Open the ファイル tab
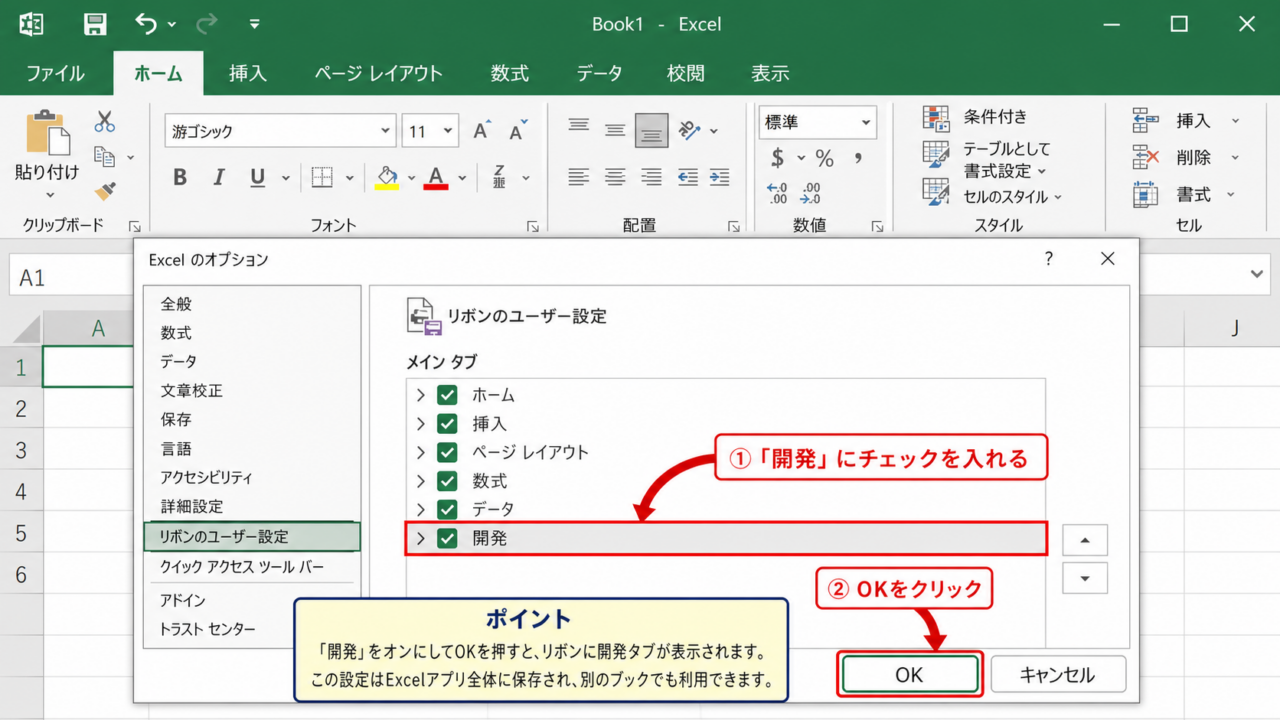This screenshot has width=1280, height=720. [x=55, y=73]
